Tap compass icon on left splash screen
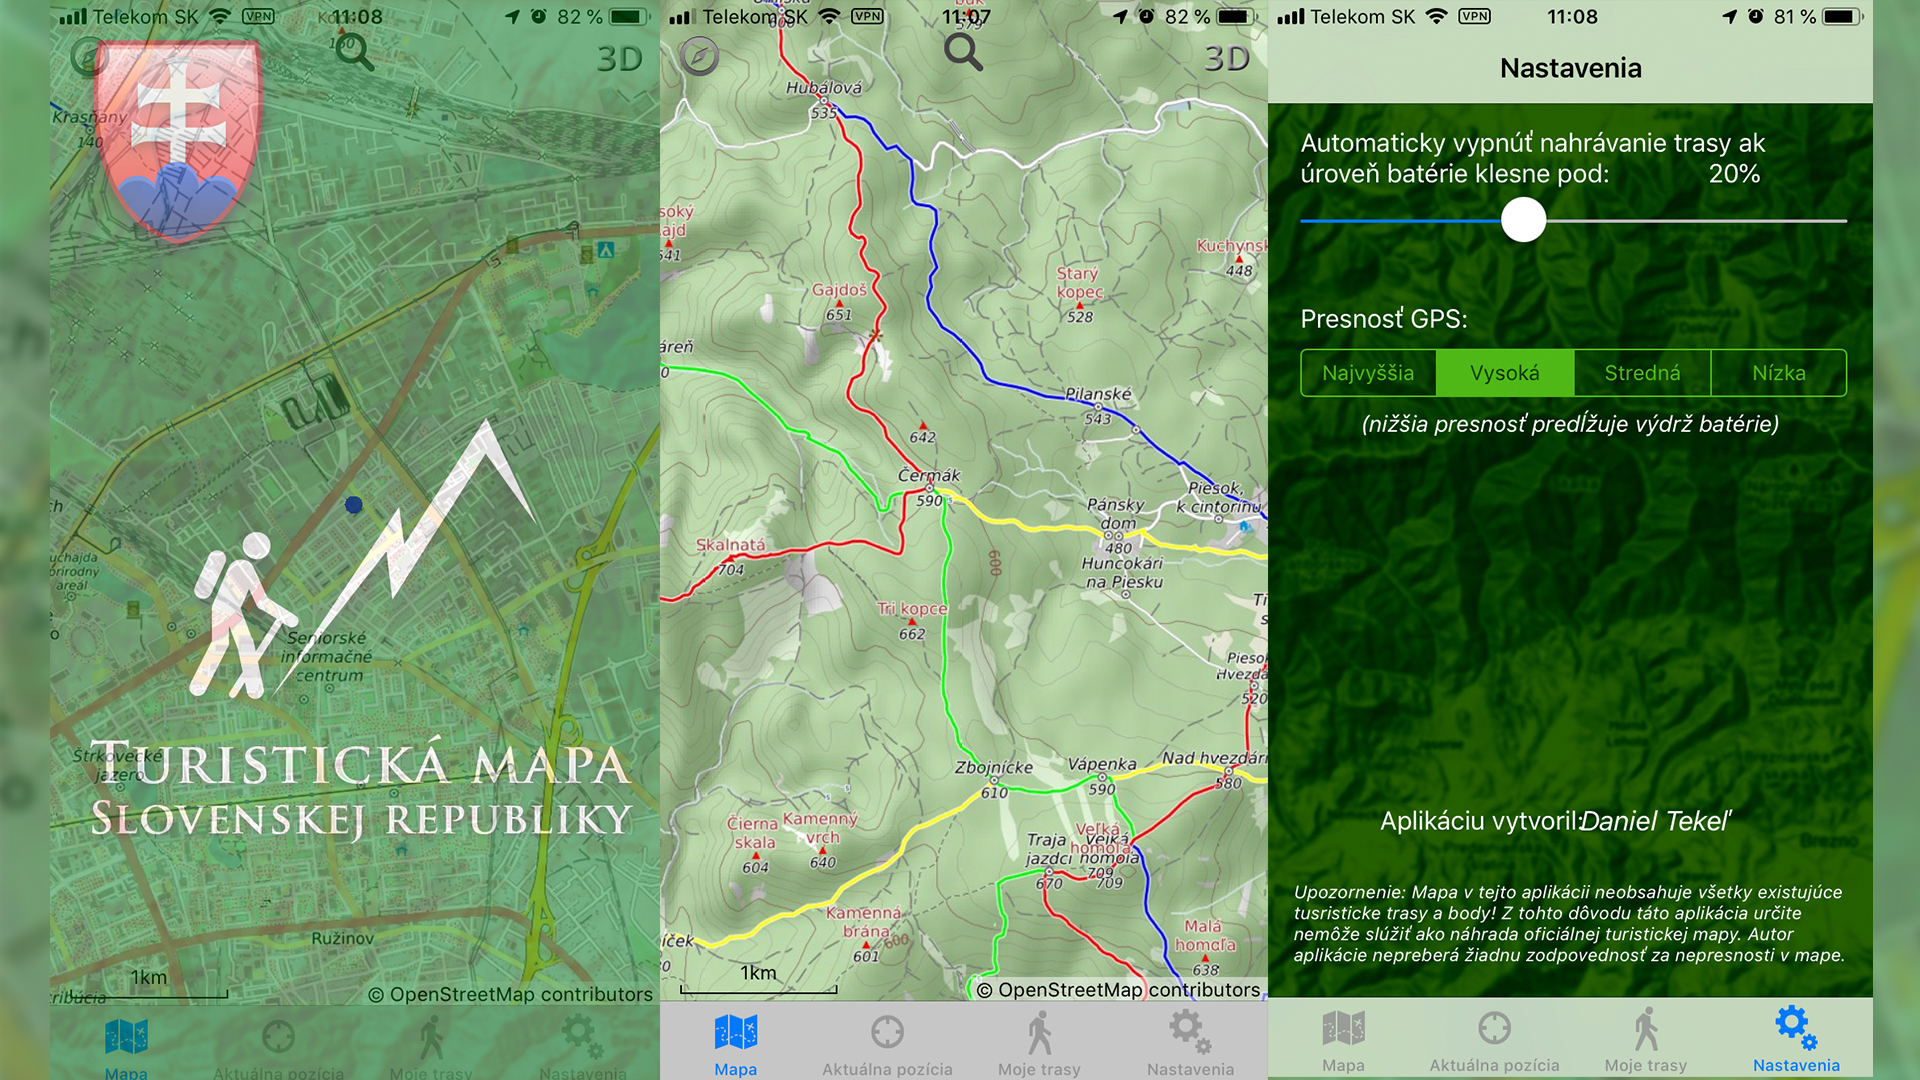 (90, 57)
